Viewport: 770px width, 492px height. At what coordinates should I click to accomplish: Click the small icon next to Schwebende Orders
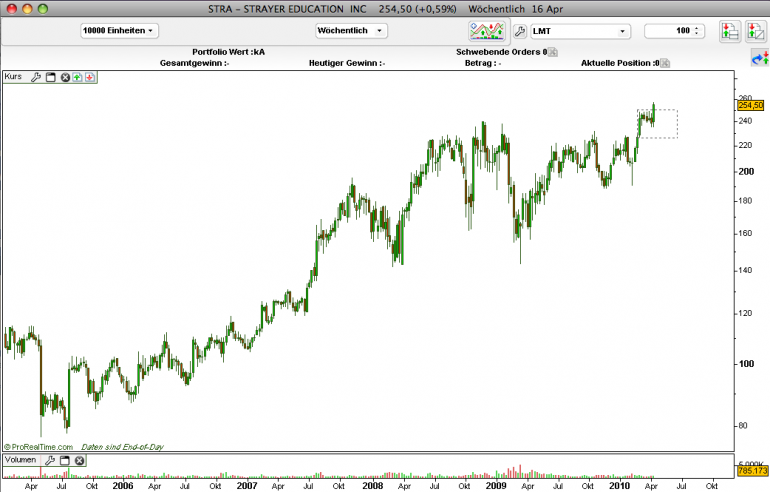pyautogui.click(x=553, y=52)
